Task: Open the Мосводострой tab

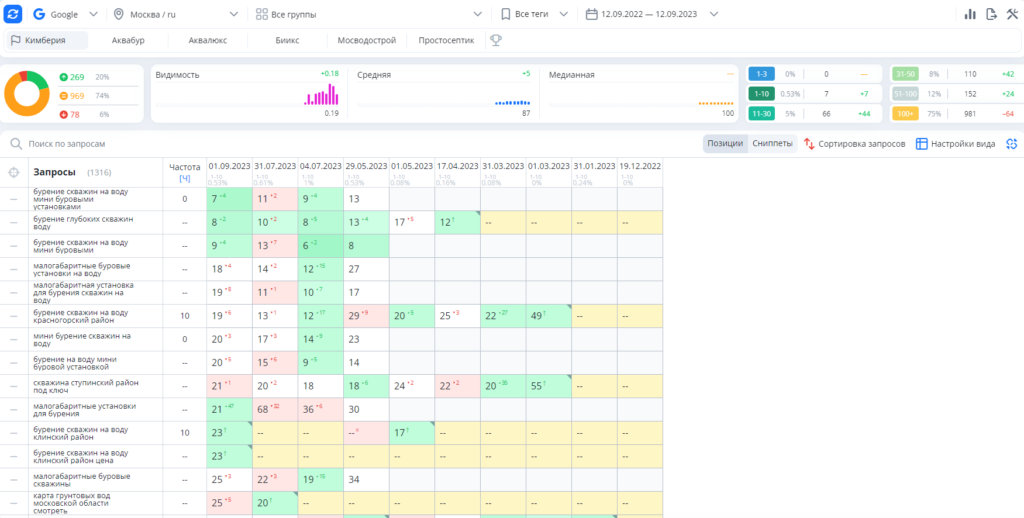Action: [x=366, y=40]
